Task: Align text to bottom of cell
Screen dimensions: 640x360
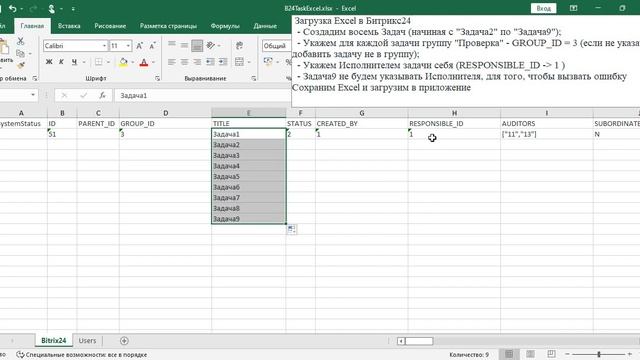Action: click(x=197, y=45)
